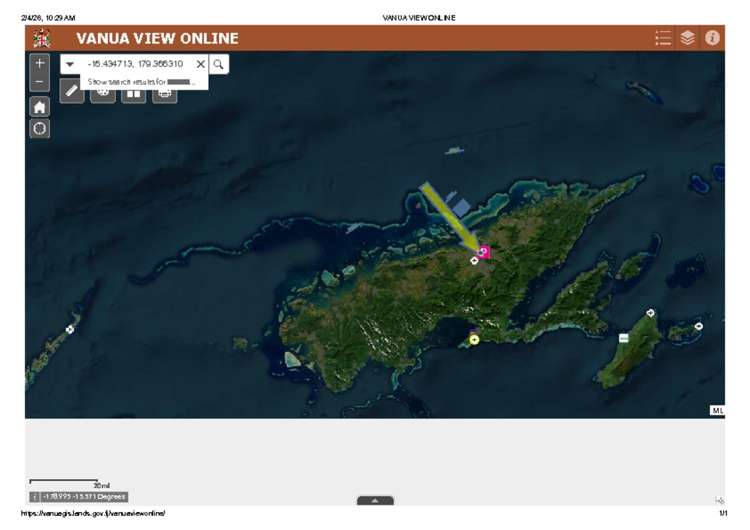Click the white marker atop the eastern island
Screen dimensions: 750x530
pos(651,313)
